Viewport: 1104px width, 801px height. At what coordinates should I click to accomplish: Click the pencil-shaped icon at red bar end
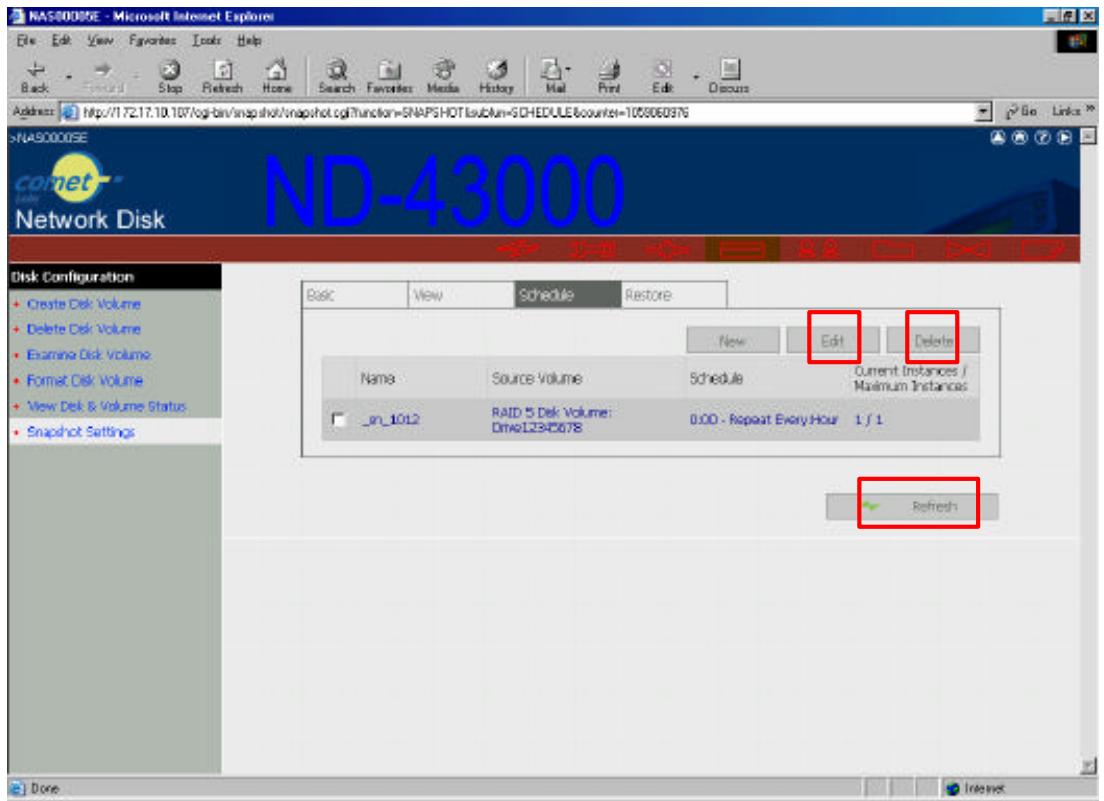coord(1043,249)
